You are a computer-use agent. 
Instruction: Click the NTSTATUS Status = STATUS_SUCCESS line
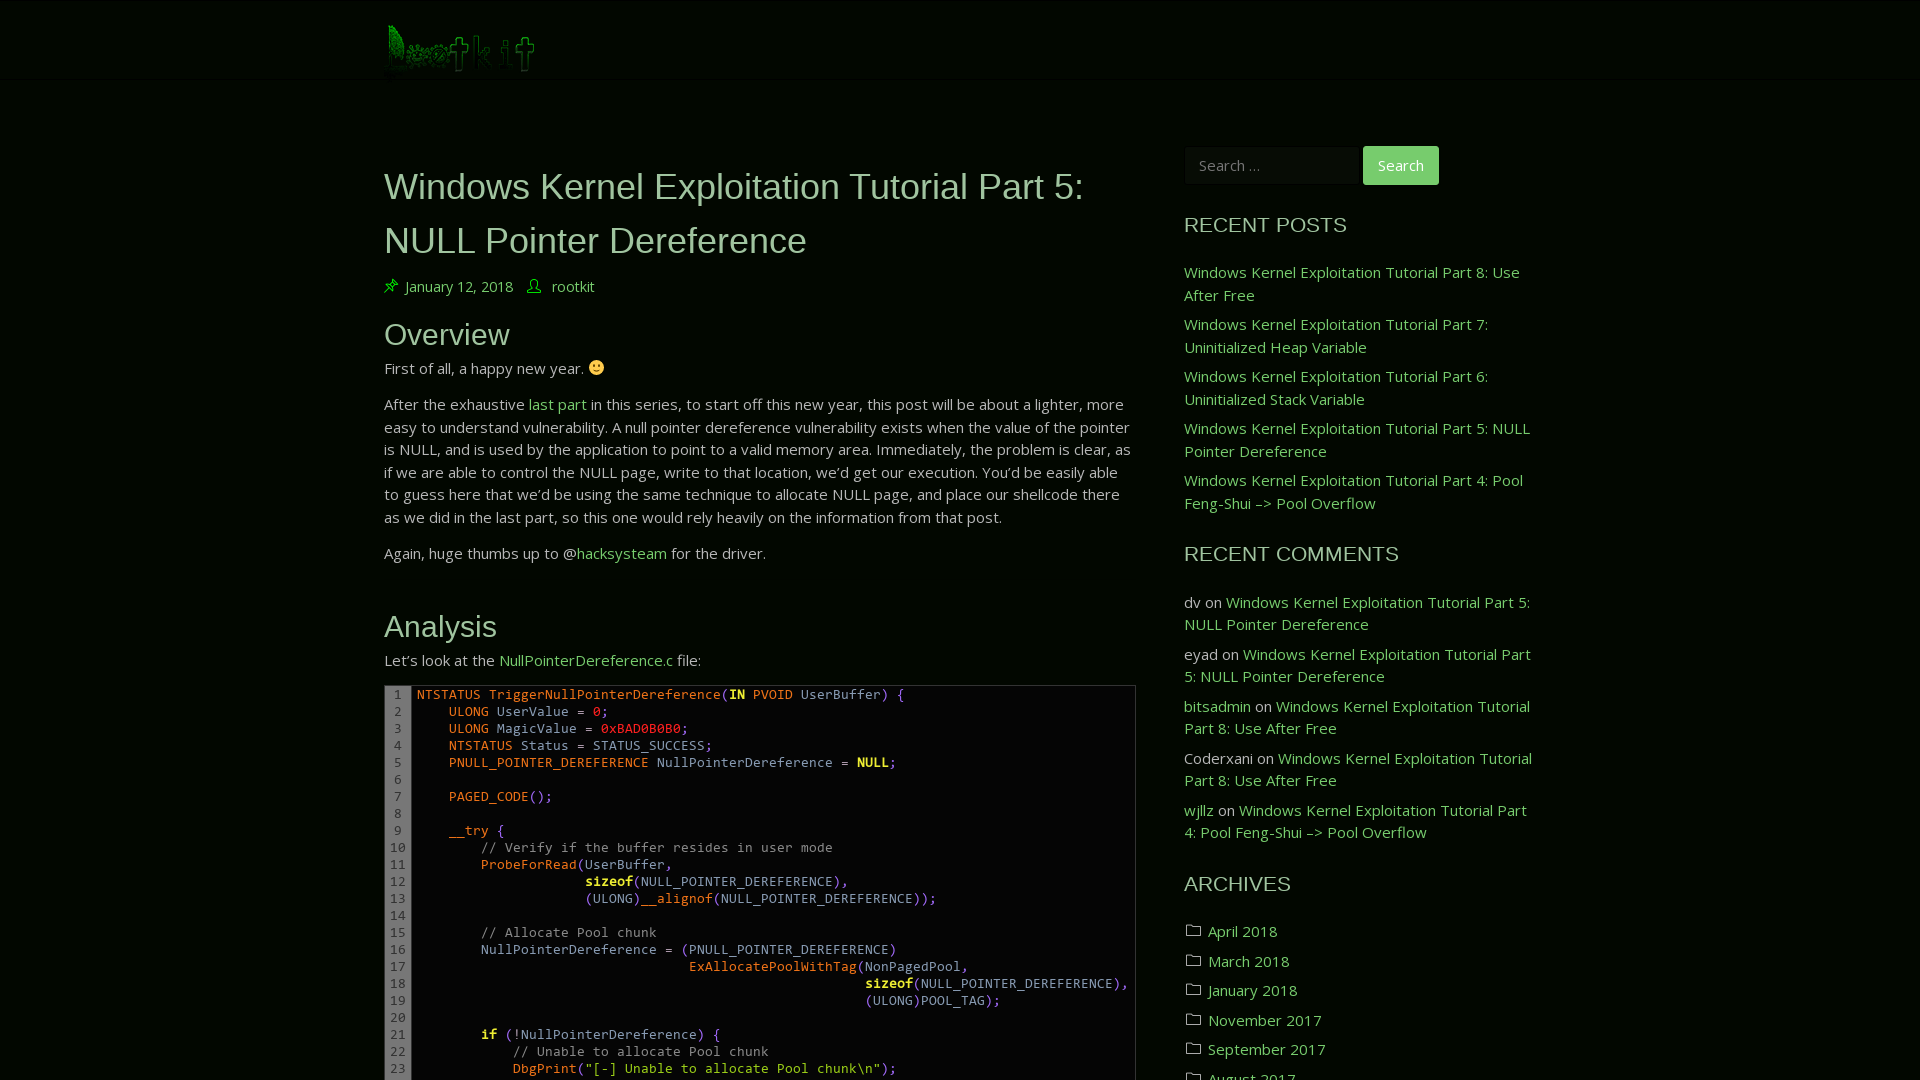point(580,746)
